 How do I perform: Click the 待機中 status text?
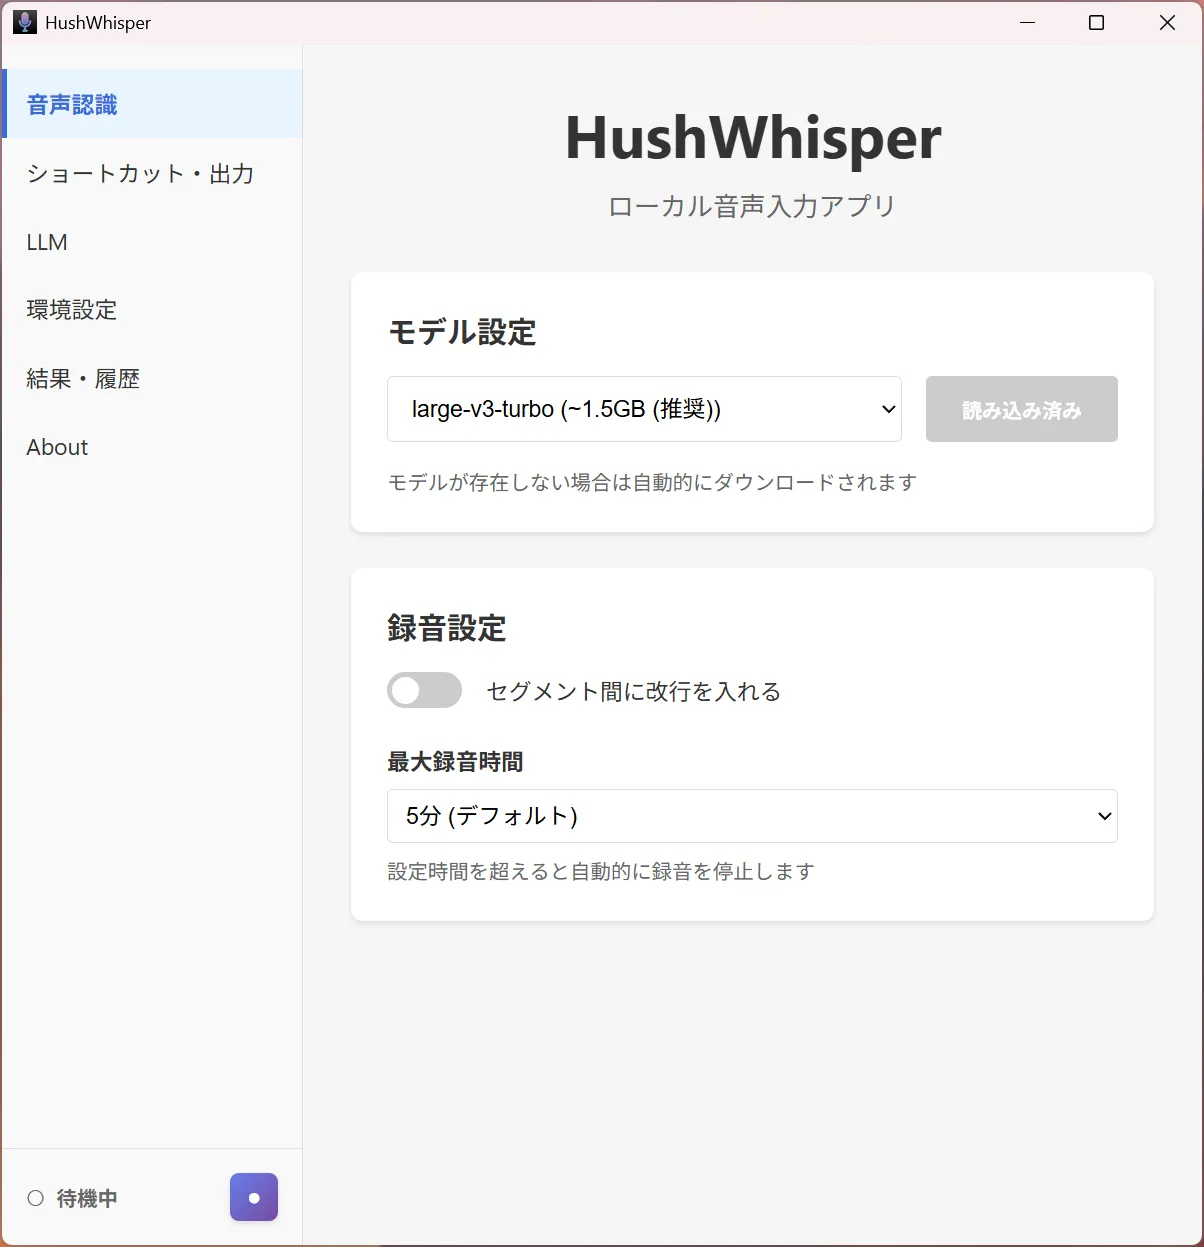pos(87,1198)
